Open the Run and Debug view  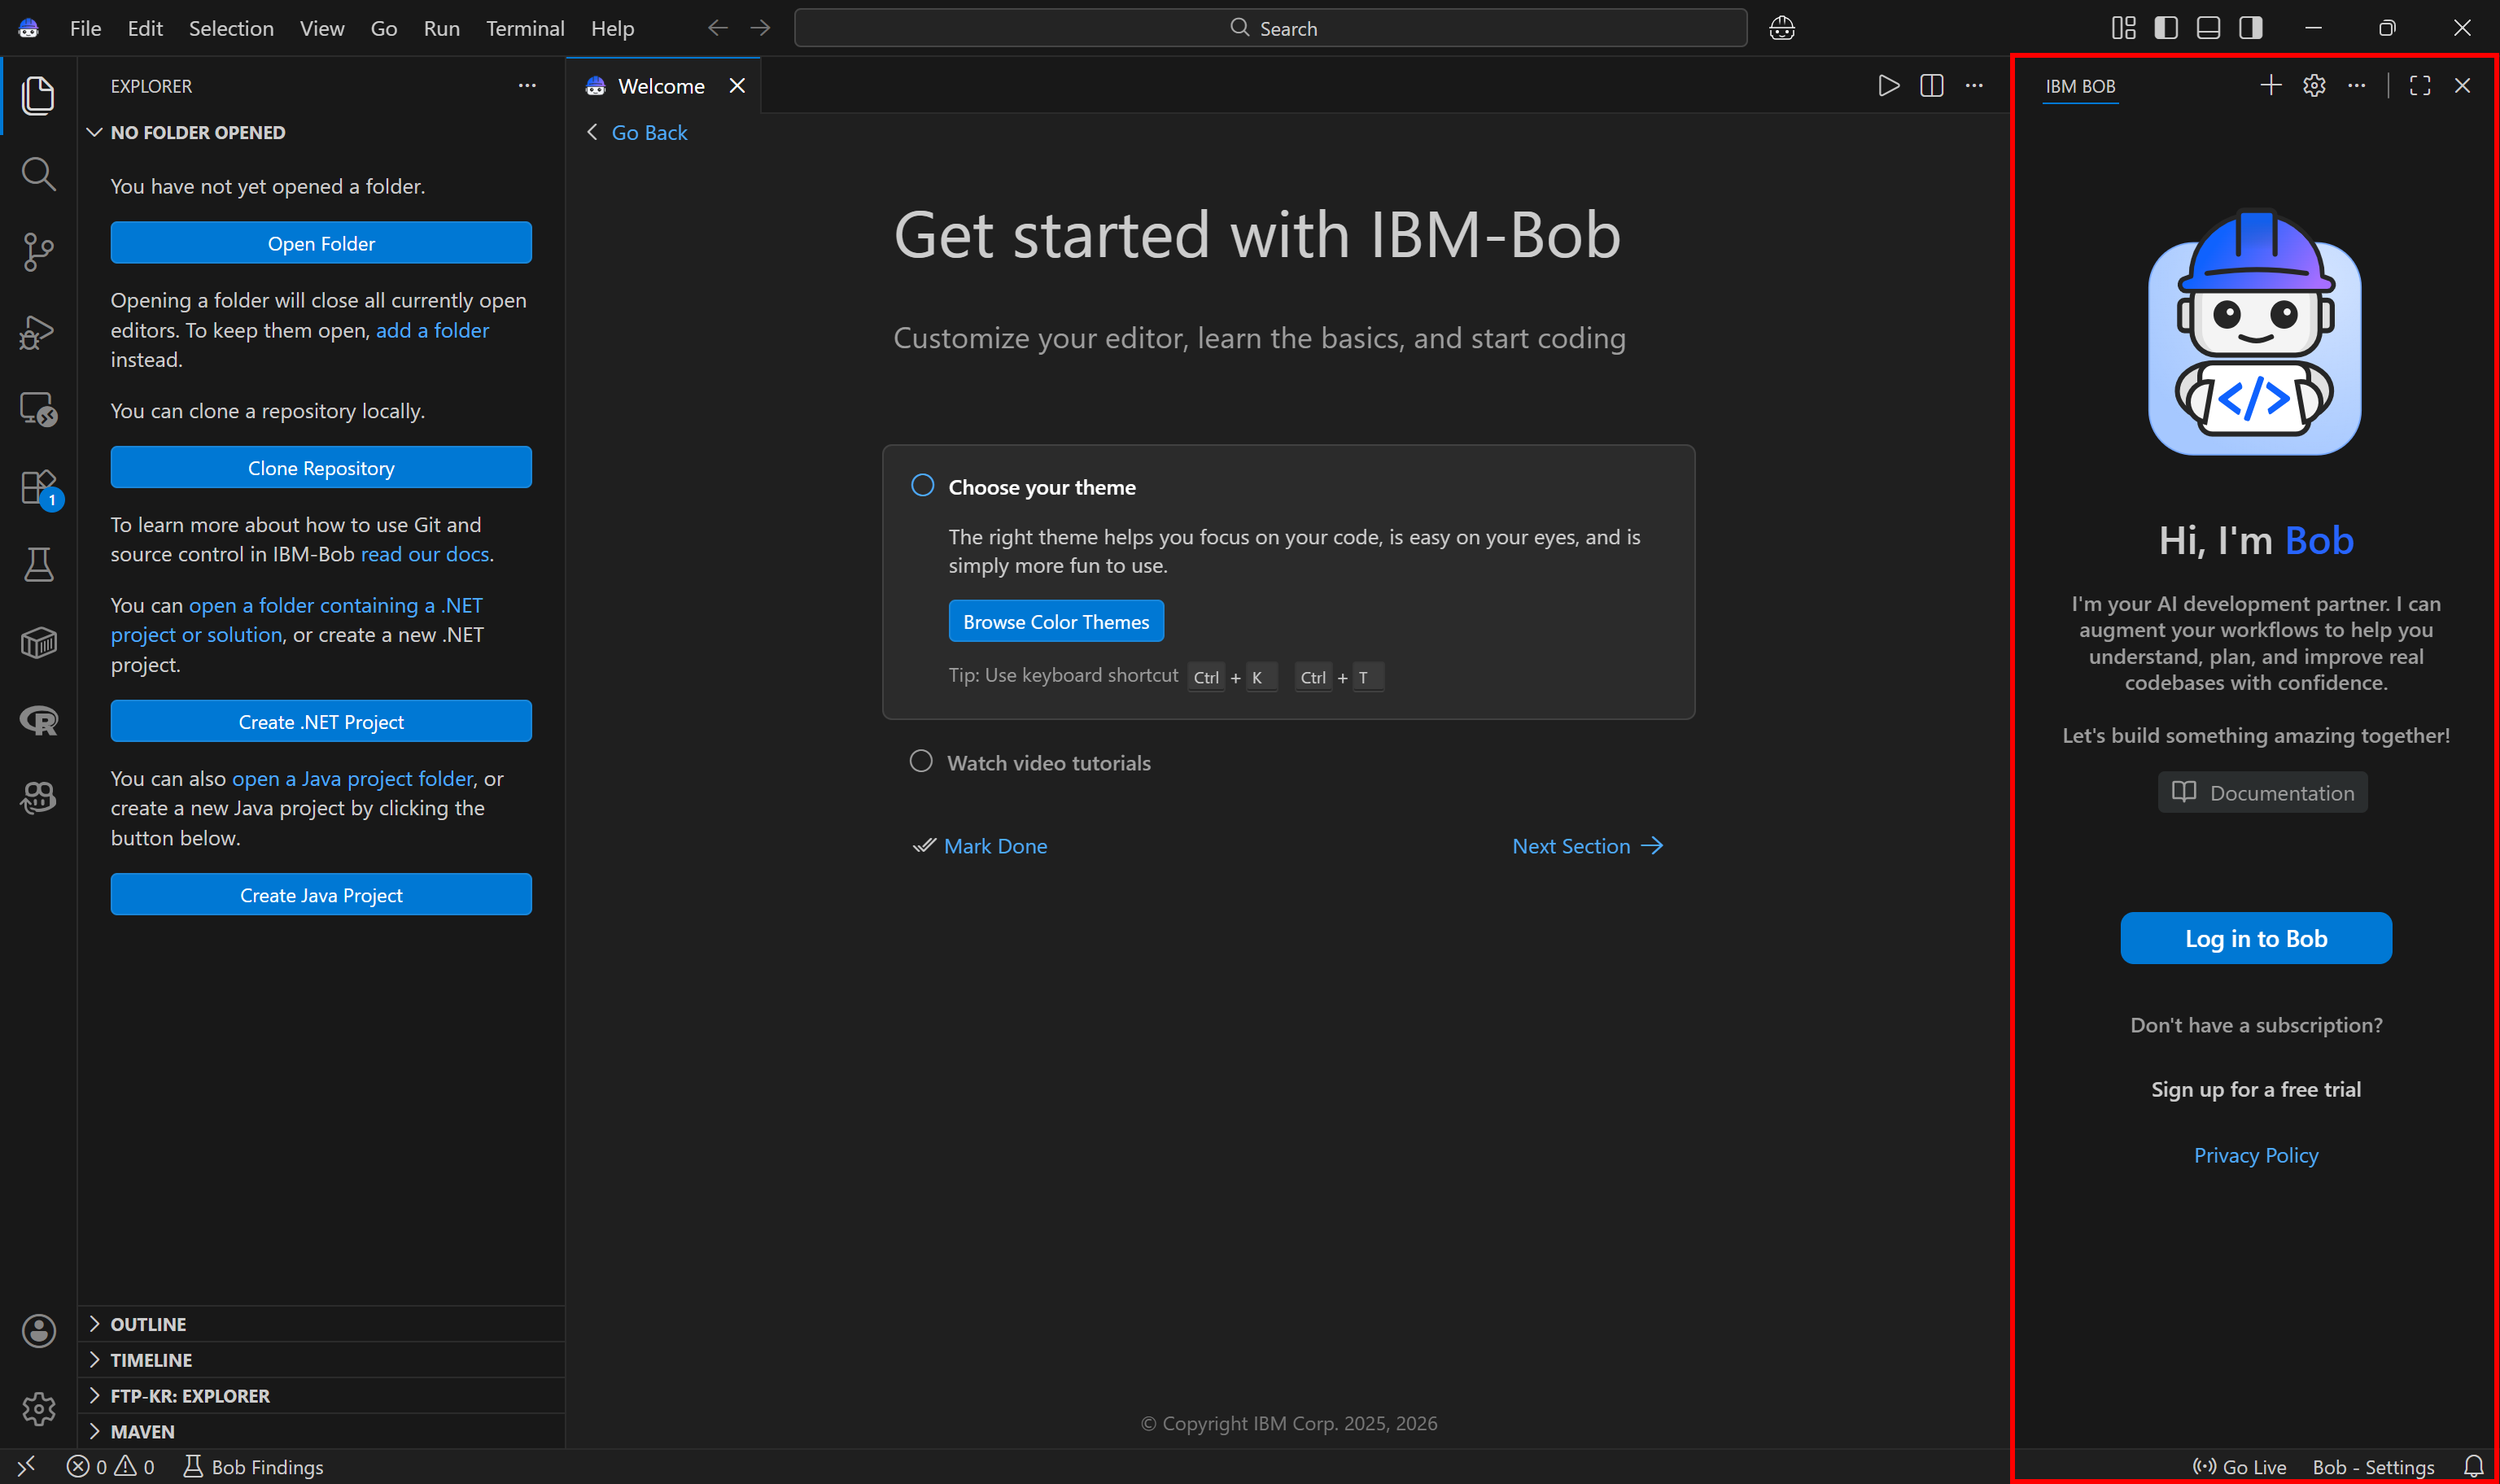[x=38, y=331]
